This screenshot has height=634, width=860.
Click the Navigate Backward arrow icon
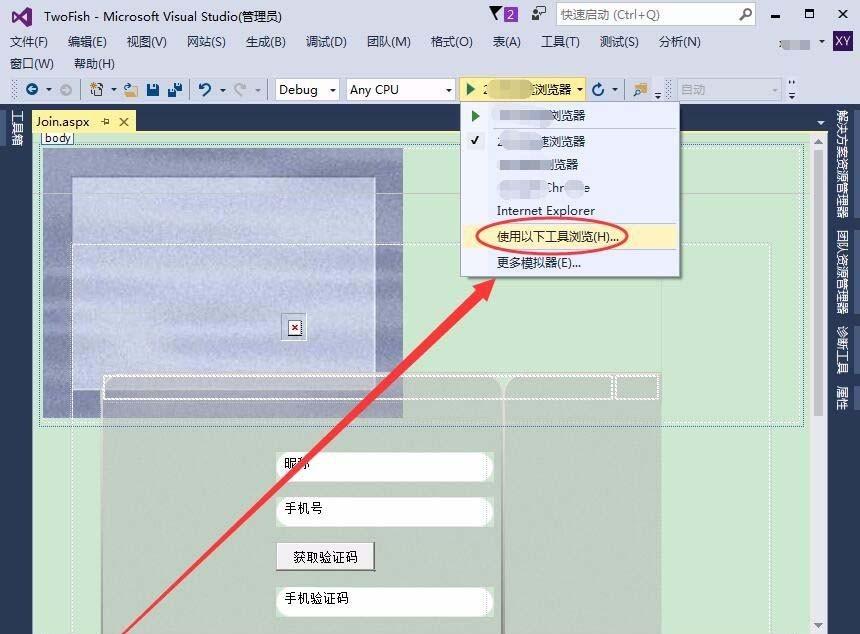(33, 89)
